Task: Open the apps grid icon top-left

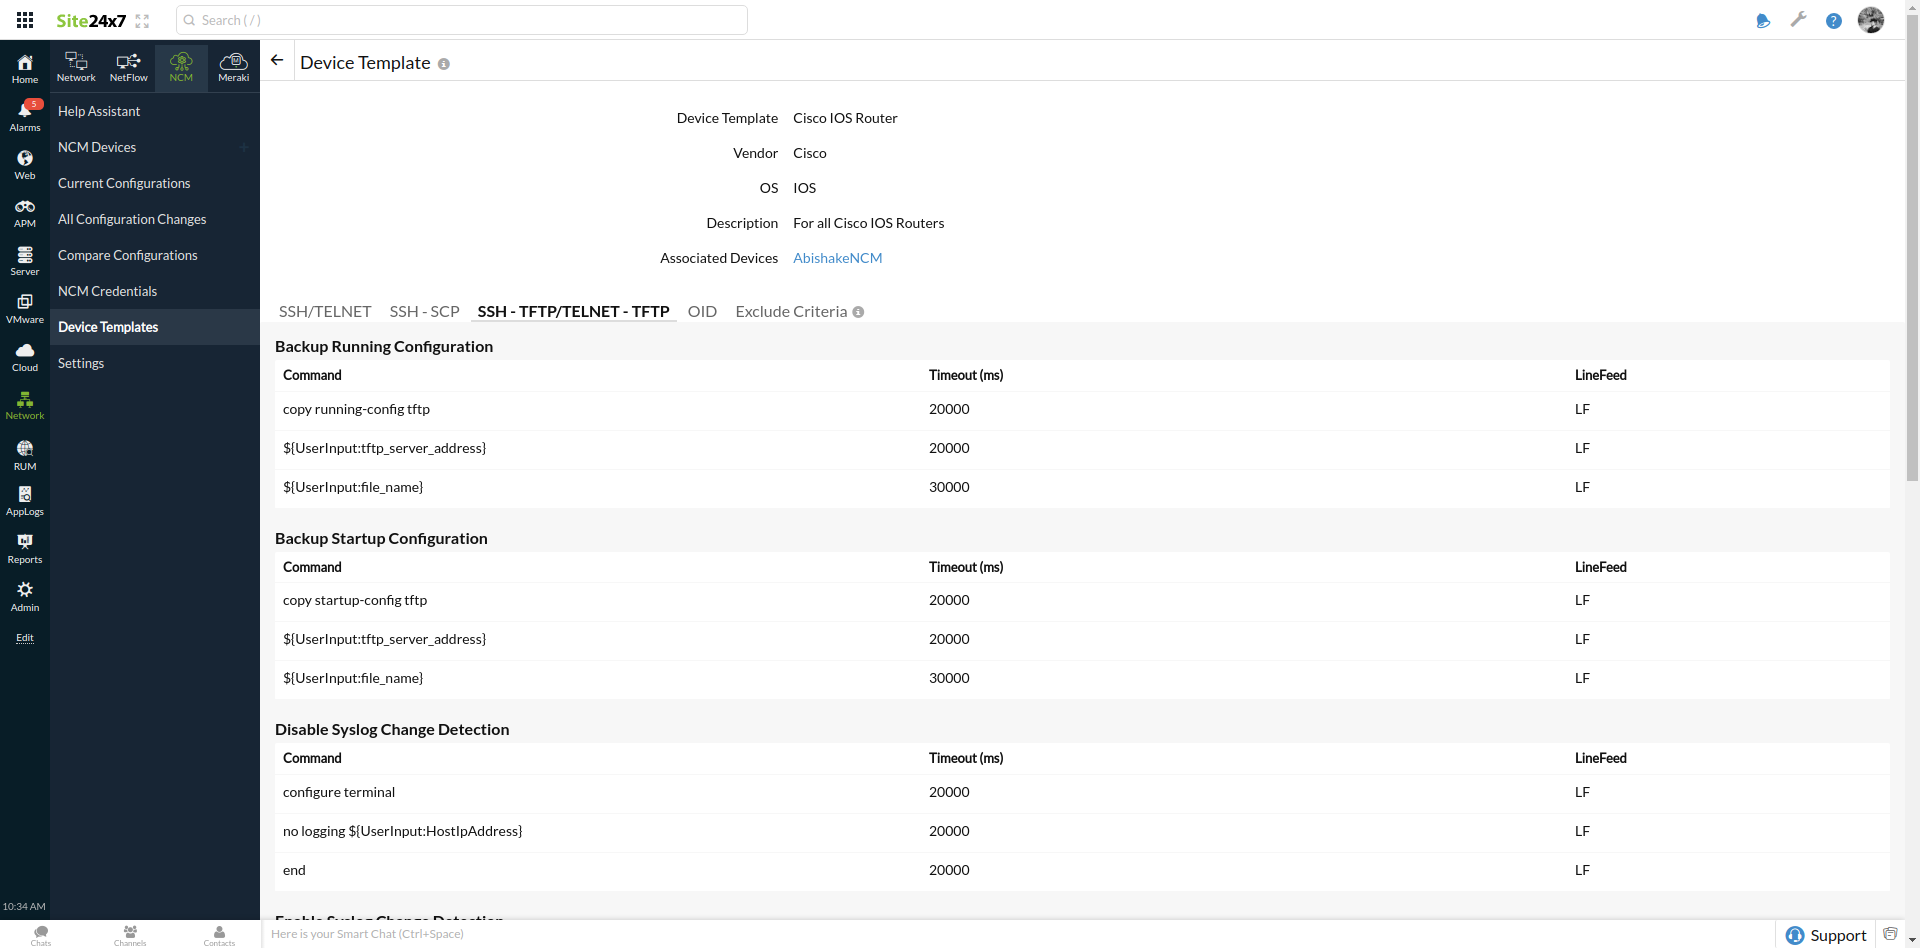Action: pyautogui.click(x=24, y=20)
